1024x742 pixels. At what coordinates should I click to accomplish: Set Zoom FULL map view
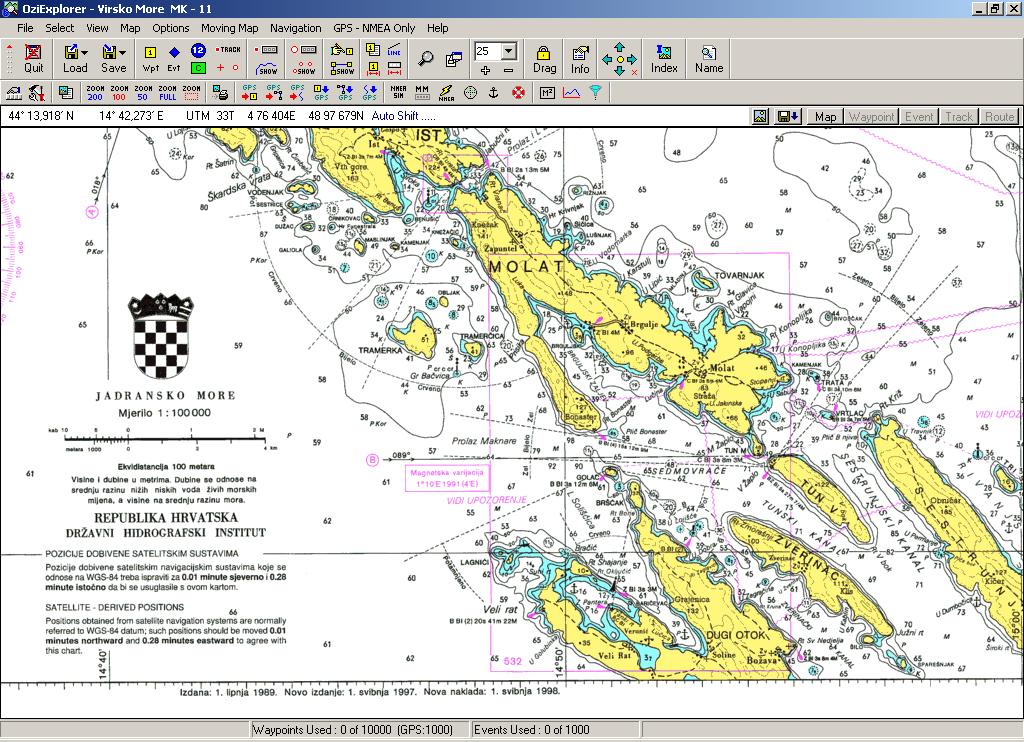tap(168, 93)
